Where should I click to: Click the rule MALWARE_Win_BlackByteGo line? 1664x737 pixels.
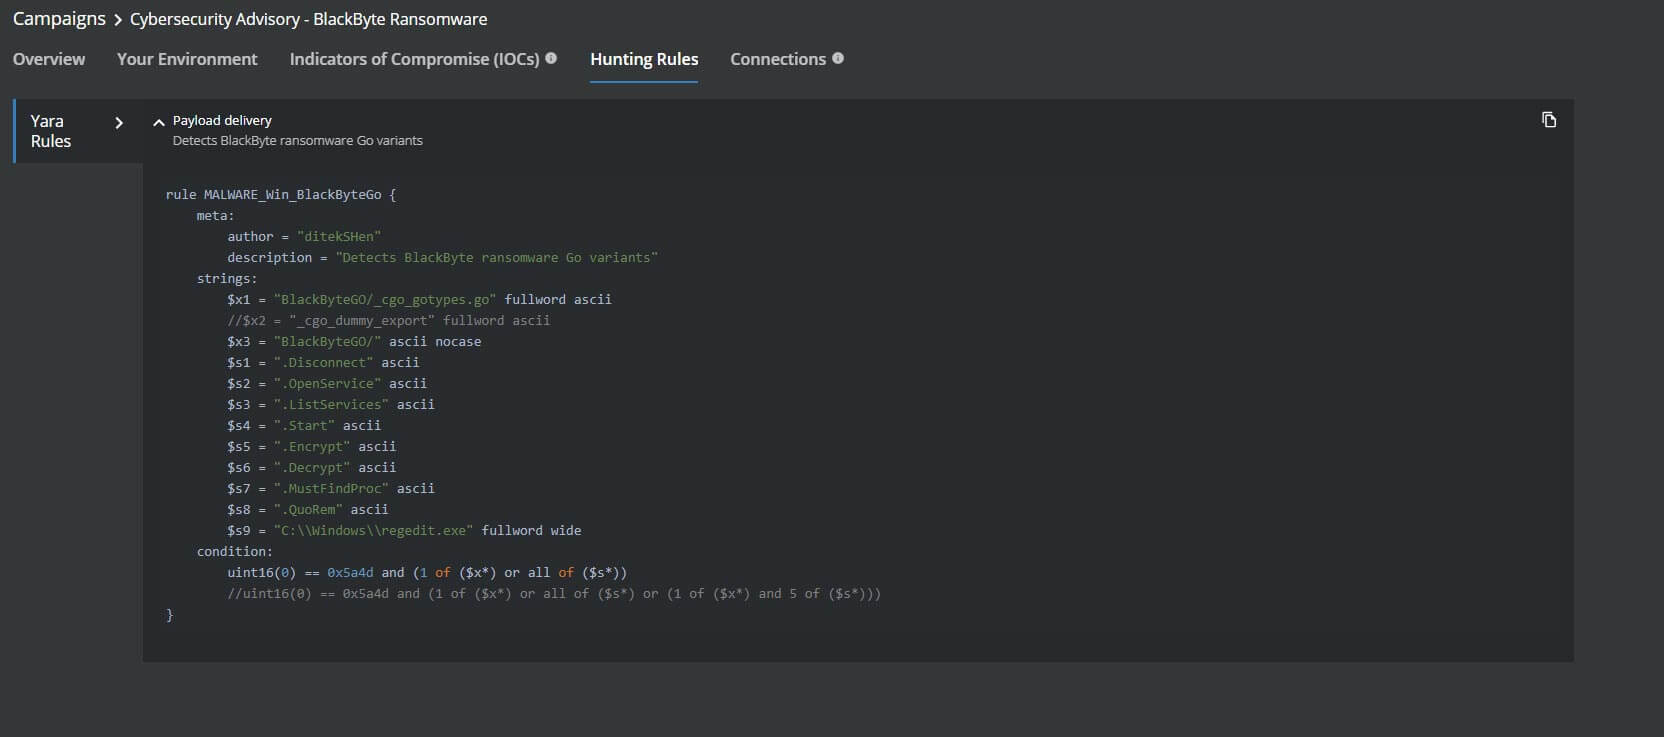[x=281, y=195]
